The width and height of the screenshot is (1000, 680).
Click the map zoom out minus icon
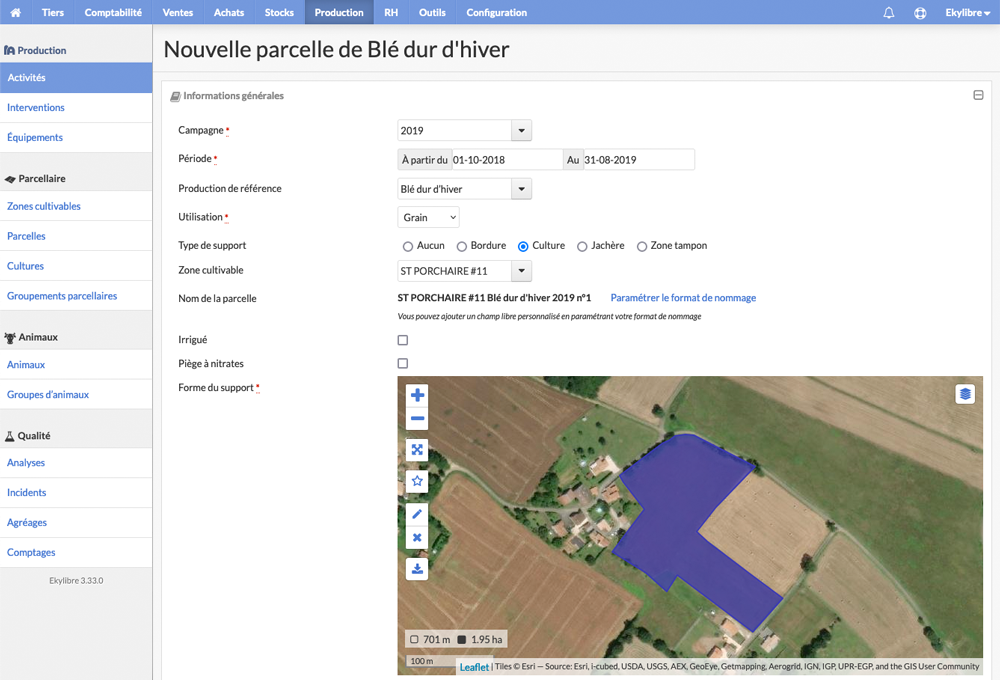pyautogui.click(x=417, y=418)
